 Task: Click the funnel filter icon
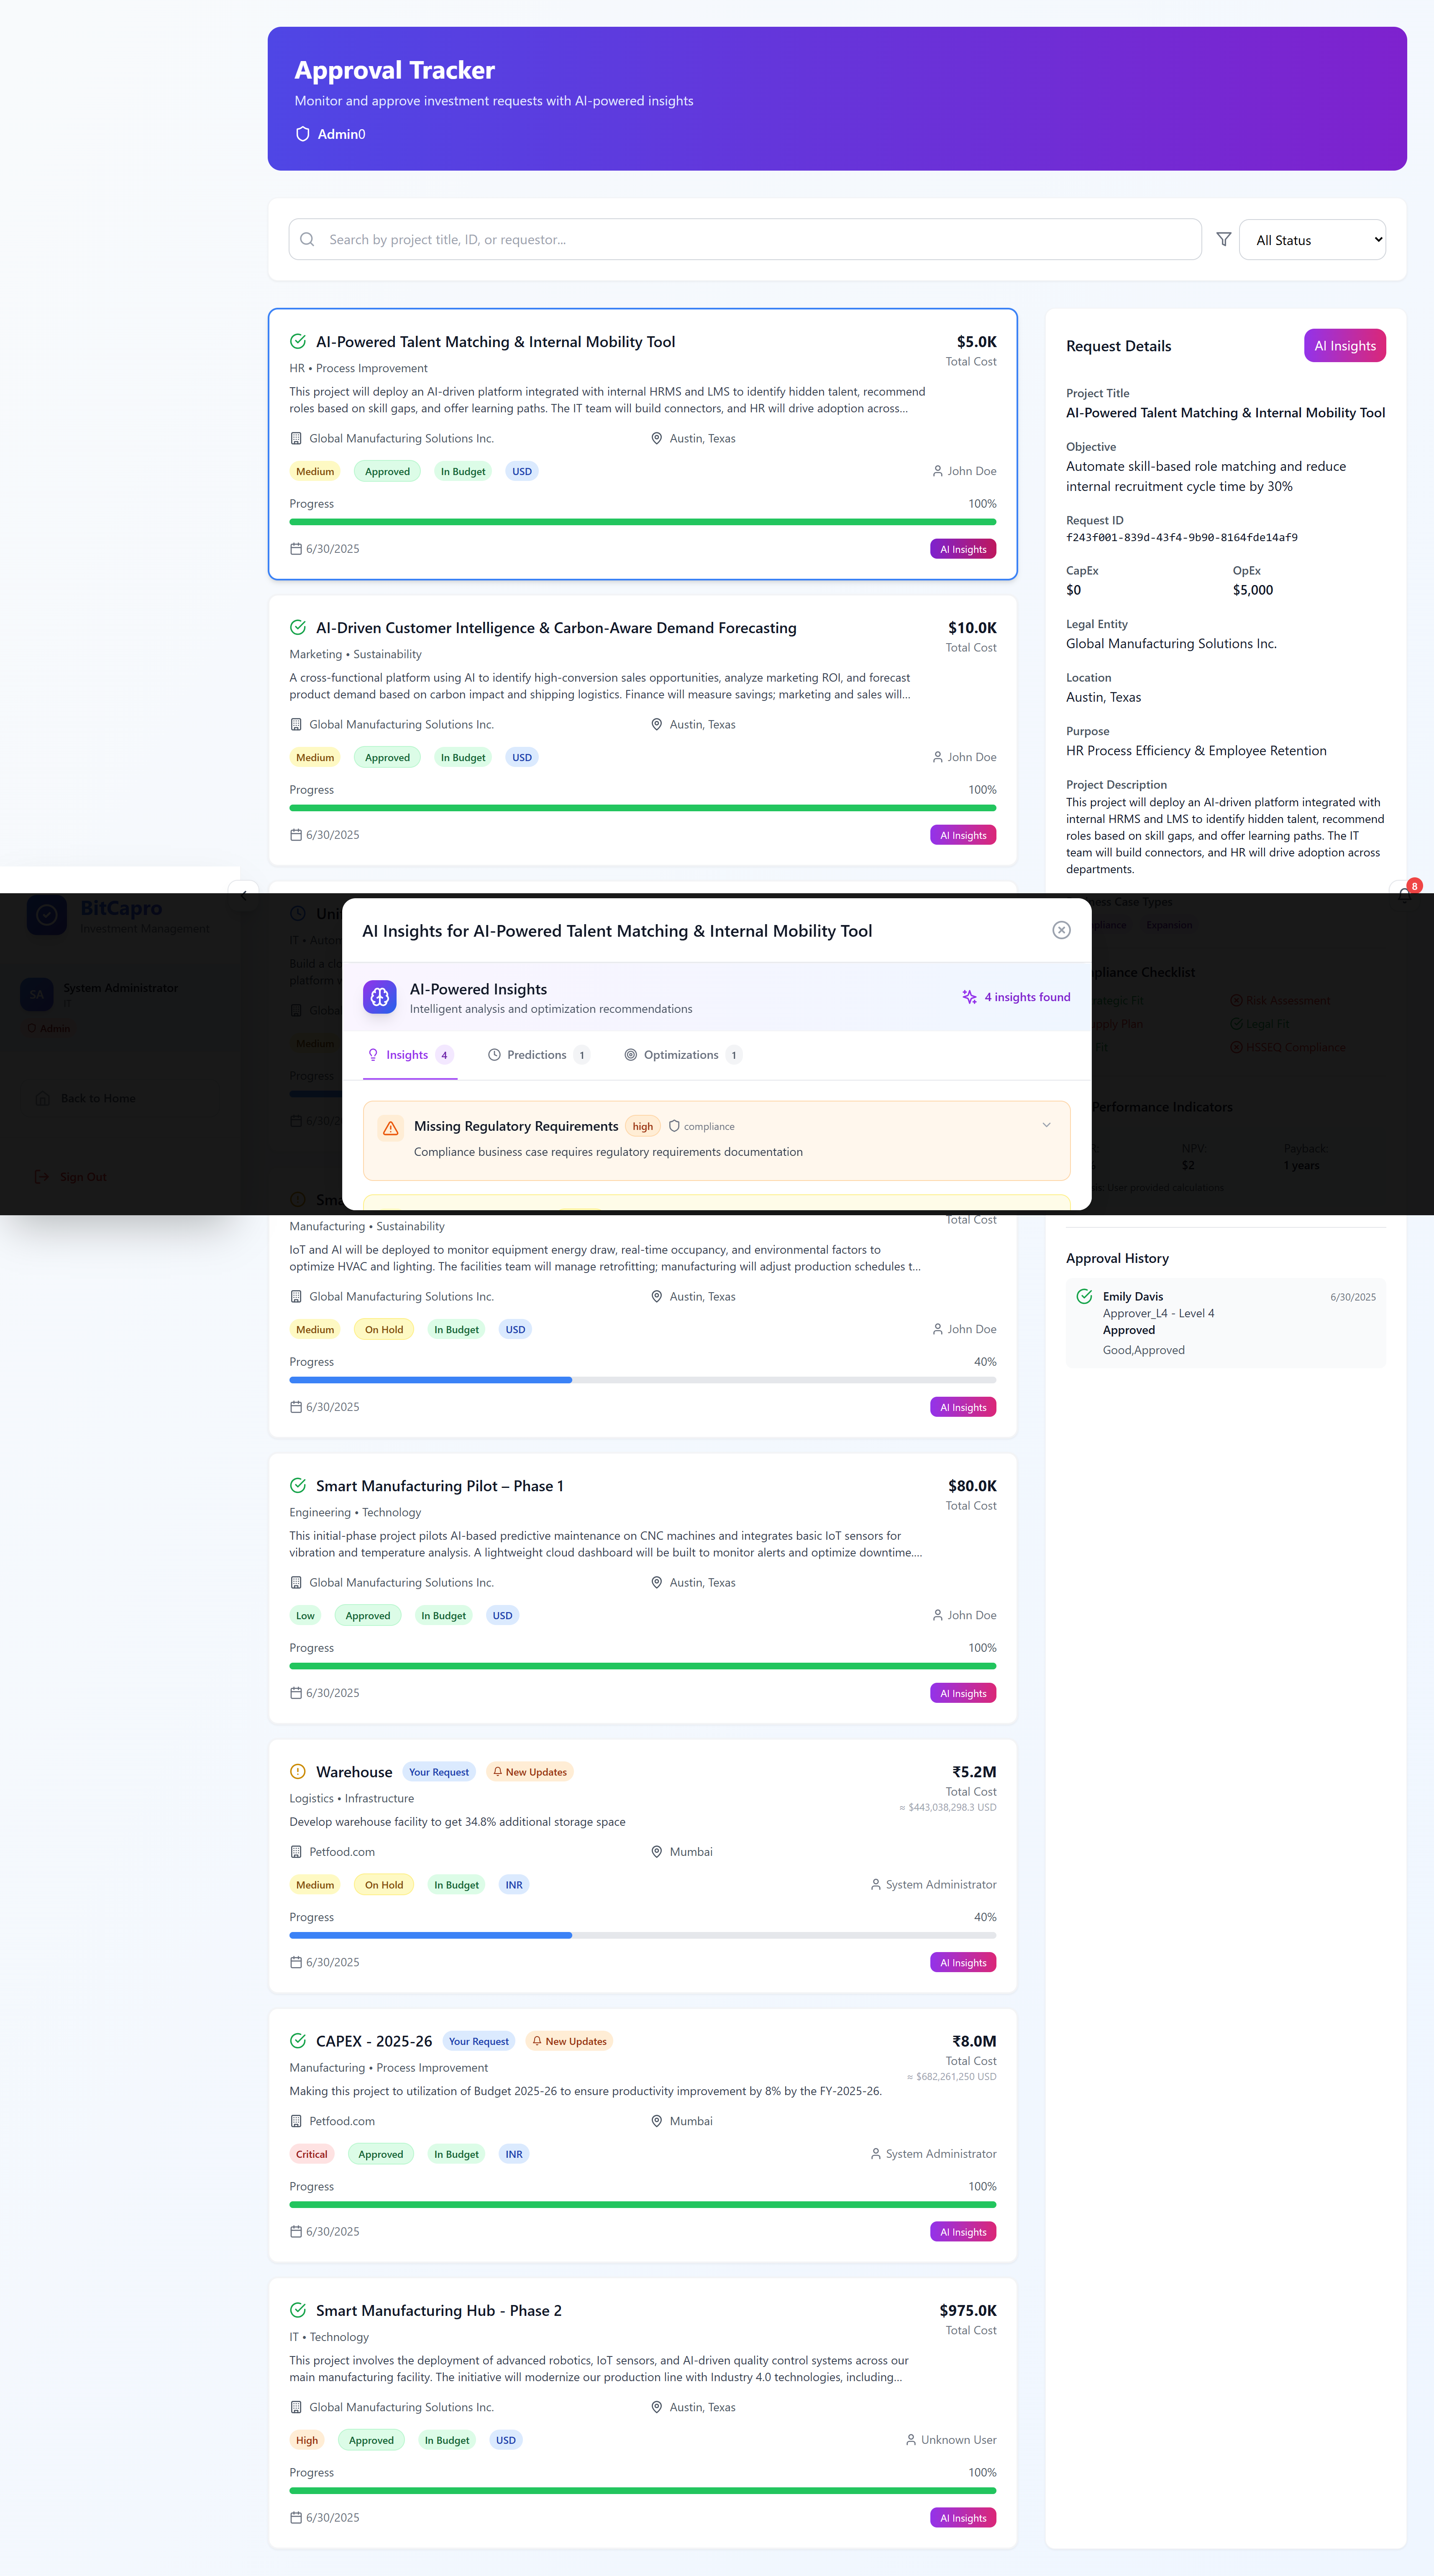(1223, 240)
